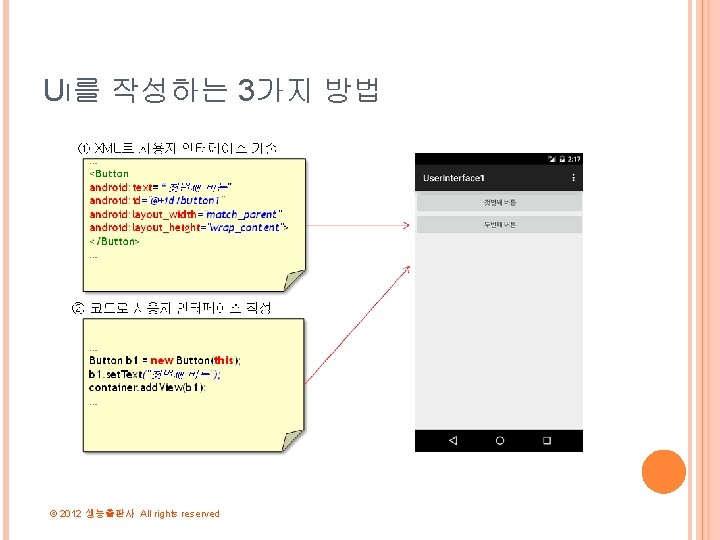Click the first button in the phone screen
The width and height of the screenshot is (720, 540).
coord(499,202)
